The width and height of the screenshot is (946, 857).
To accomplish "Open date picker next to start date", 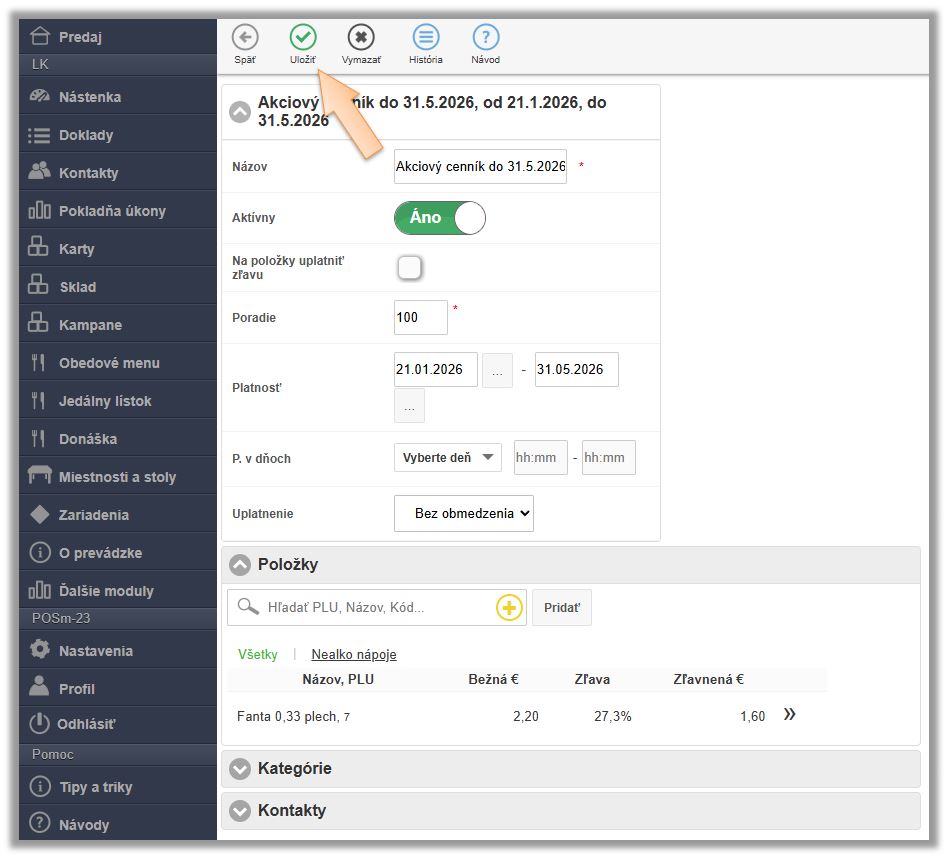I will point(497,370).
